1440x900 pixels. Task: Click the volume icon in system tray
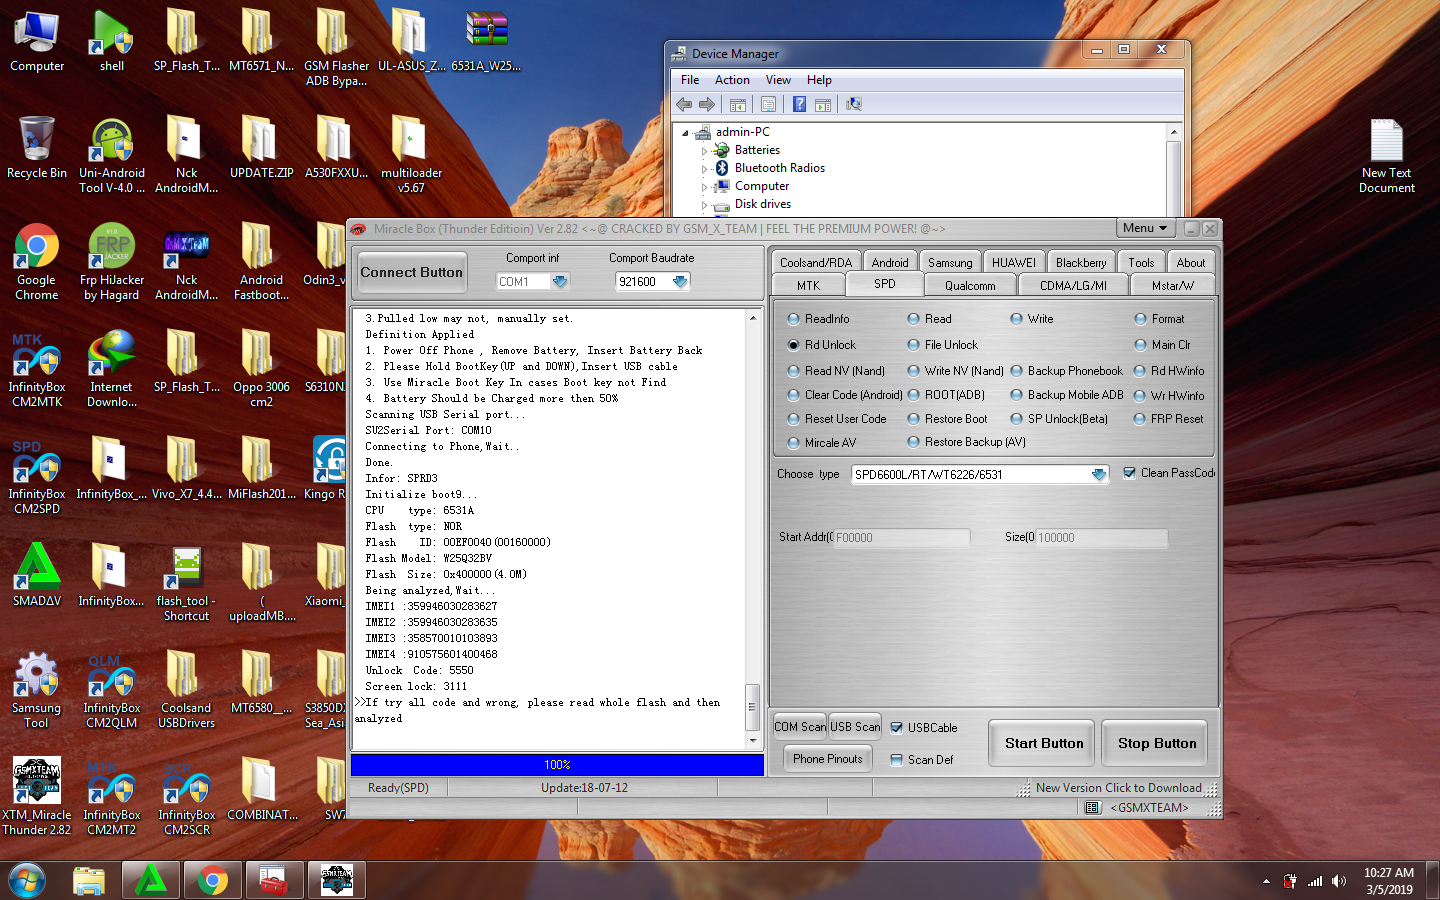point(1339,881)
